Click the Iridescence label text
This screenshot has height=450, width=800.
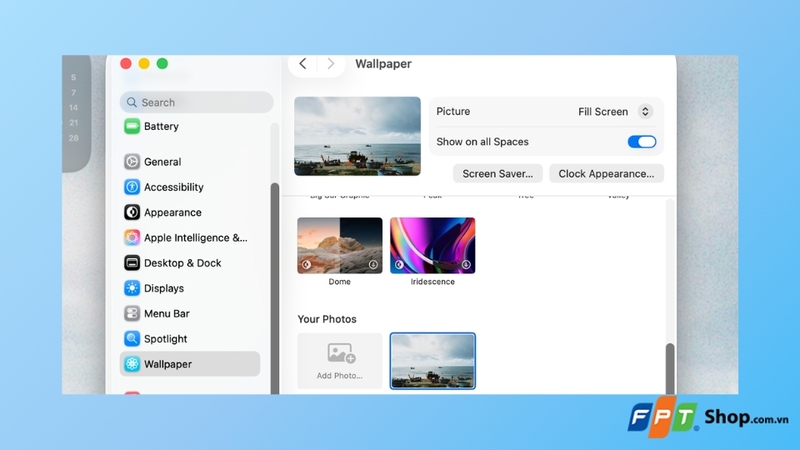point(433,282)
